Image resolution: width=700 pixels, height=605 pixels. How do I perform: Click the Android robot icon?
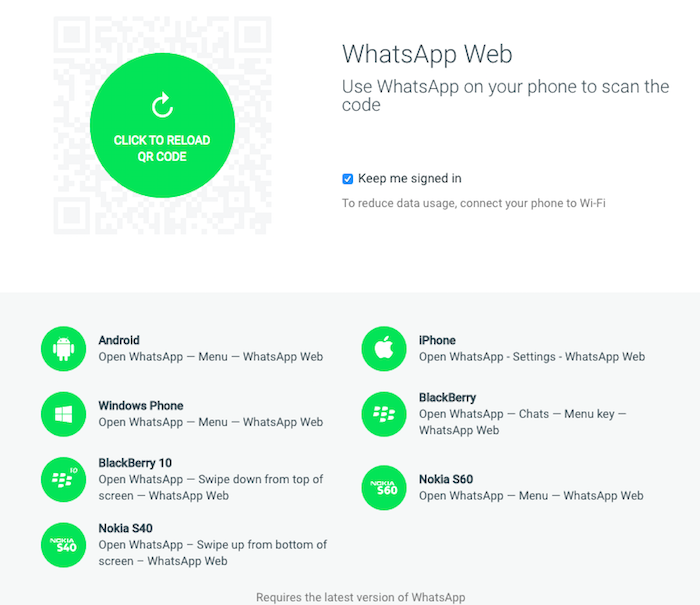pos(63,349)
